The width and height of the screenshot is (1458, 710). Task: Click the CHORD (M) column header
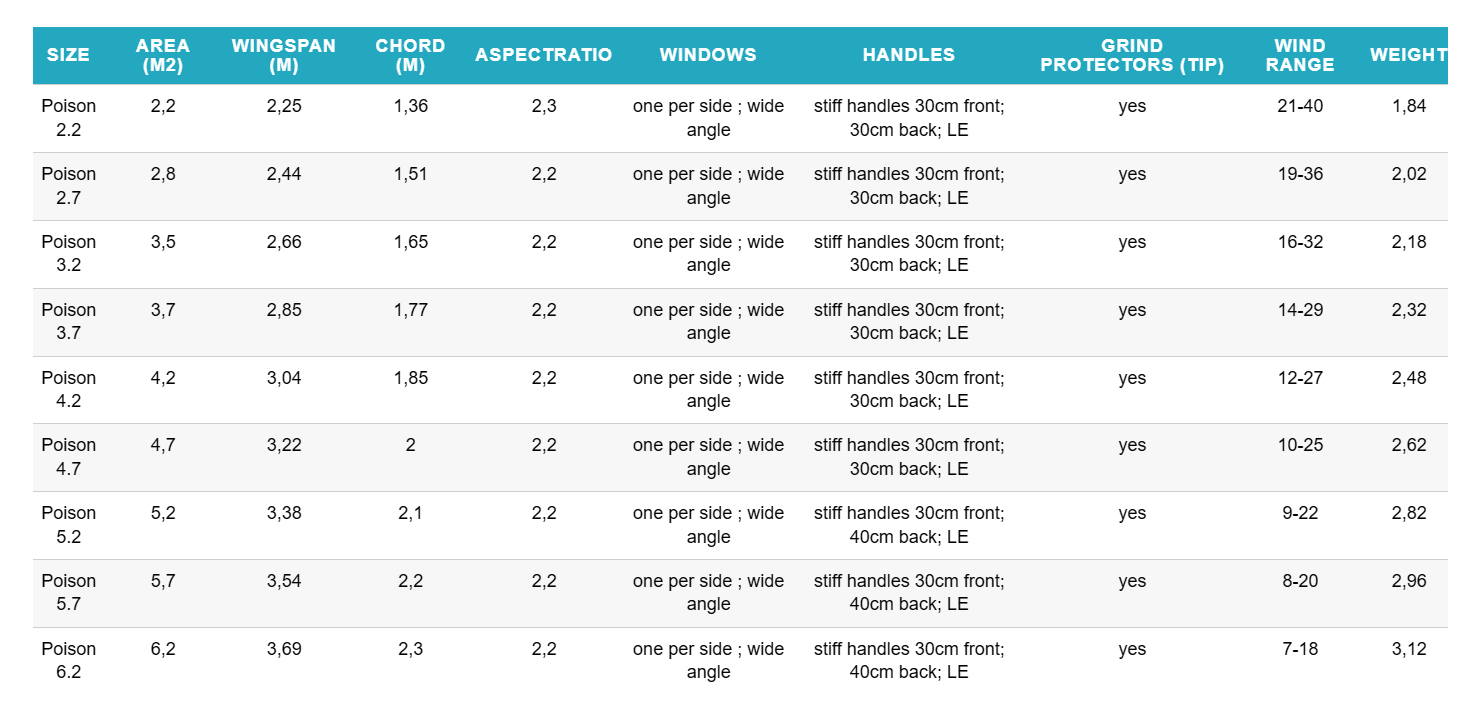[410, 55]
